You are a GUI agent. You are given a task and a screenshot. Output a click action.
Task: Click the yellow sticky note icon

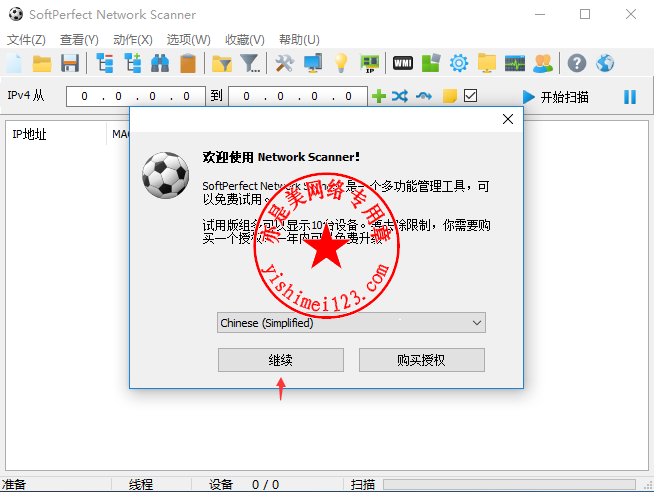450,96
